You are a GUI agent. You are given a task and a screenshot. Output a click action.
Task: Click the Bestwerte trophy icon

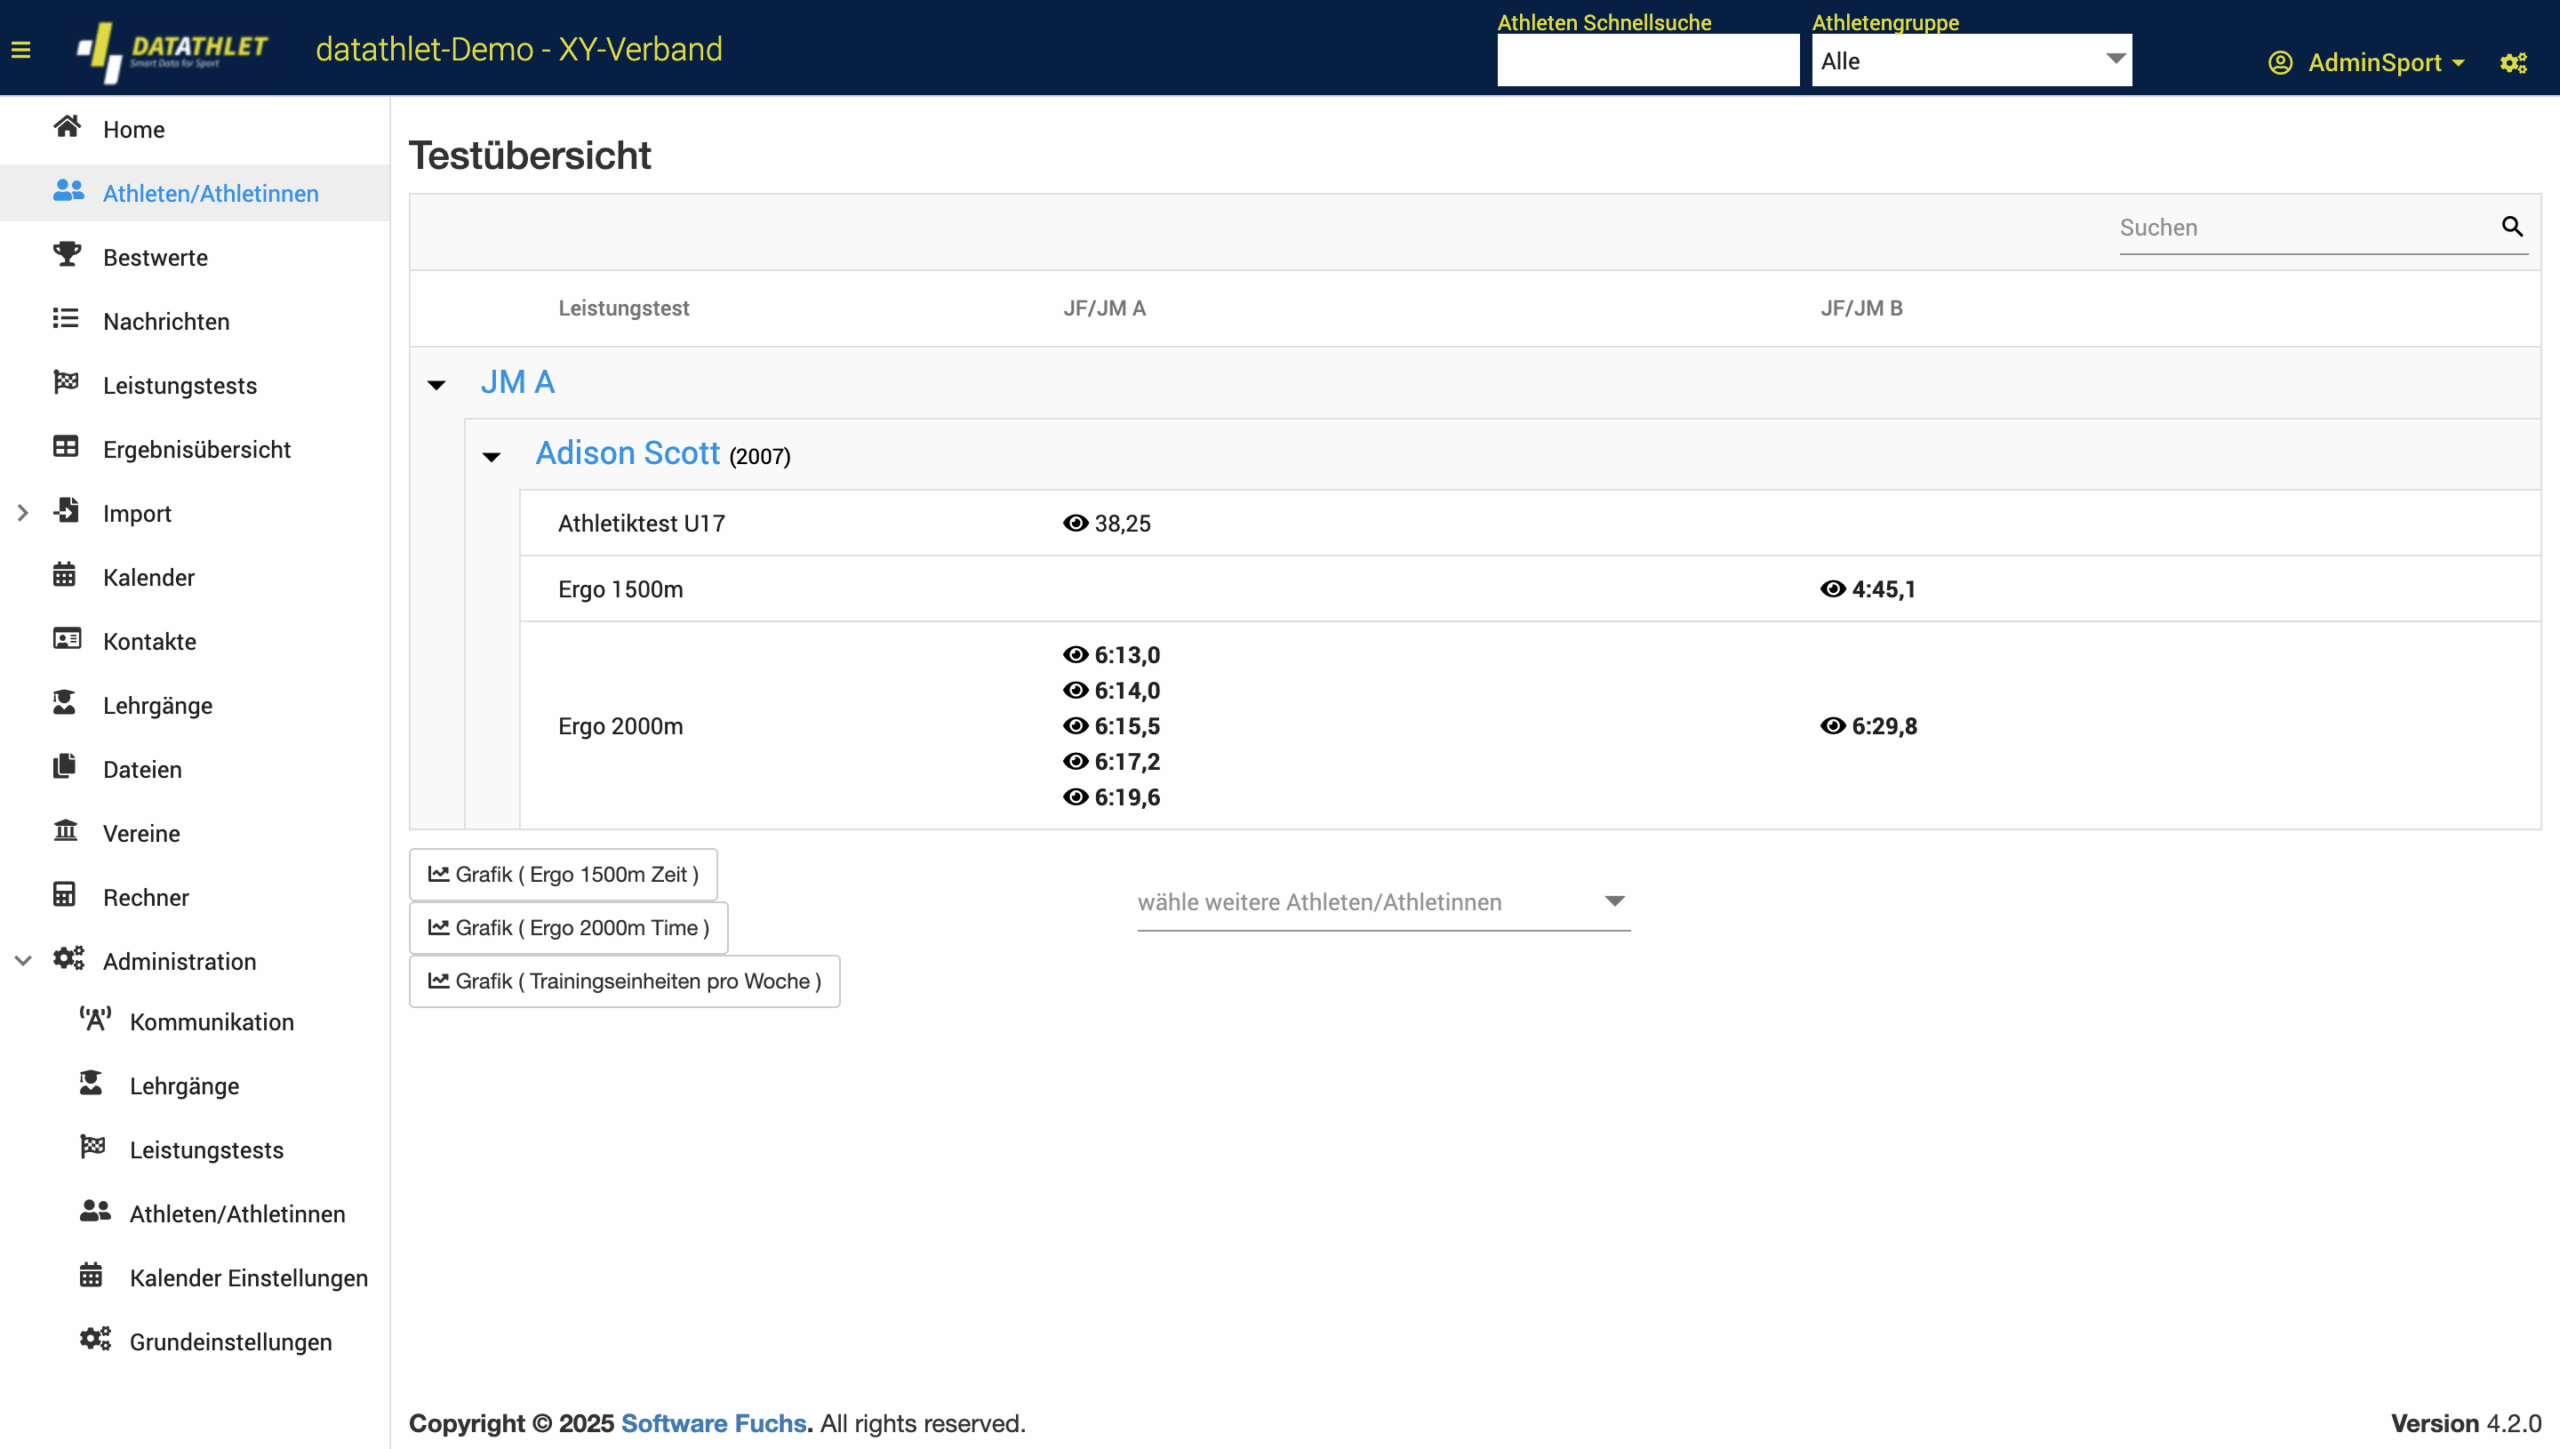tap(67, 255)
